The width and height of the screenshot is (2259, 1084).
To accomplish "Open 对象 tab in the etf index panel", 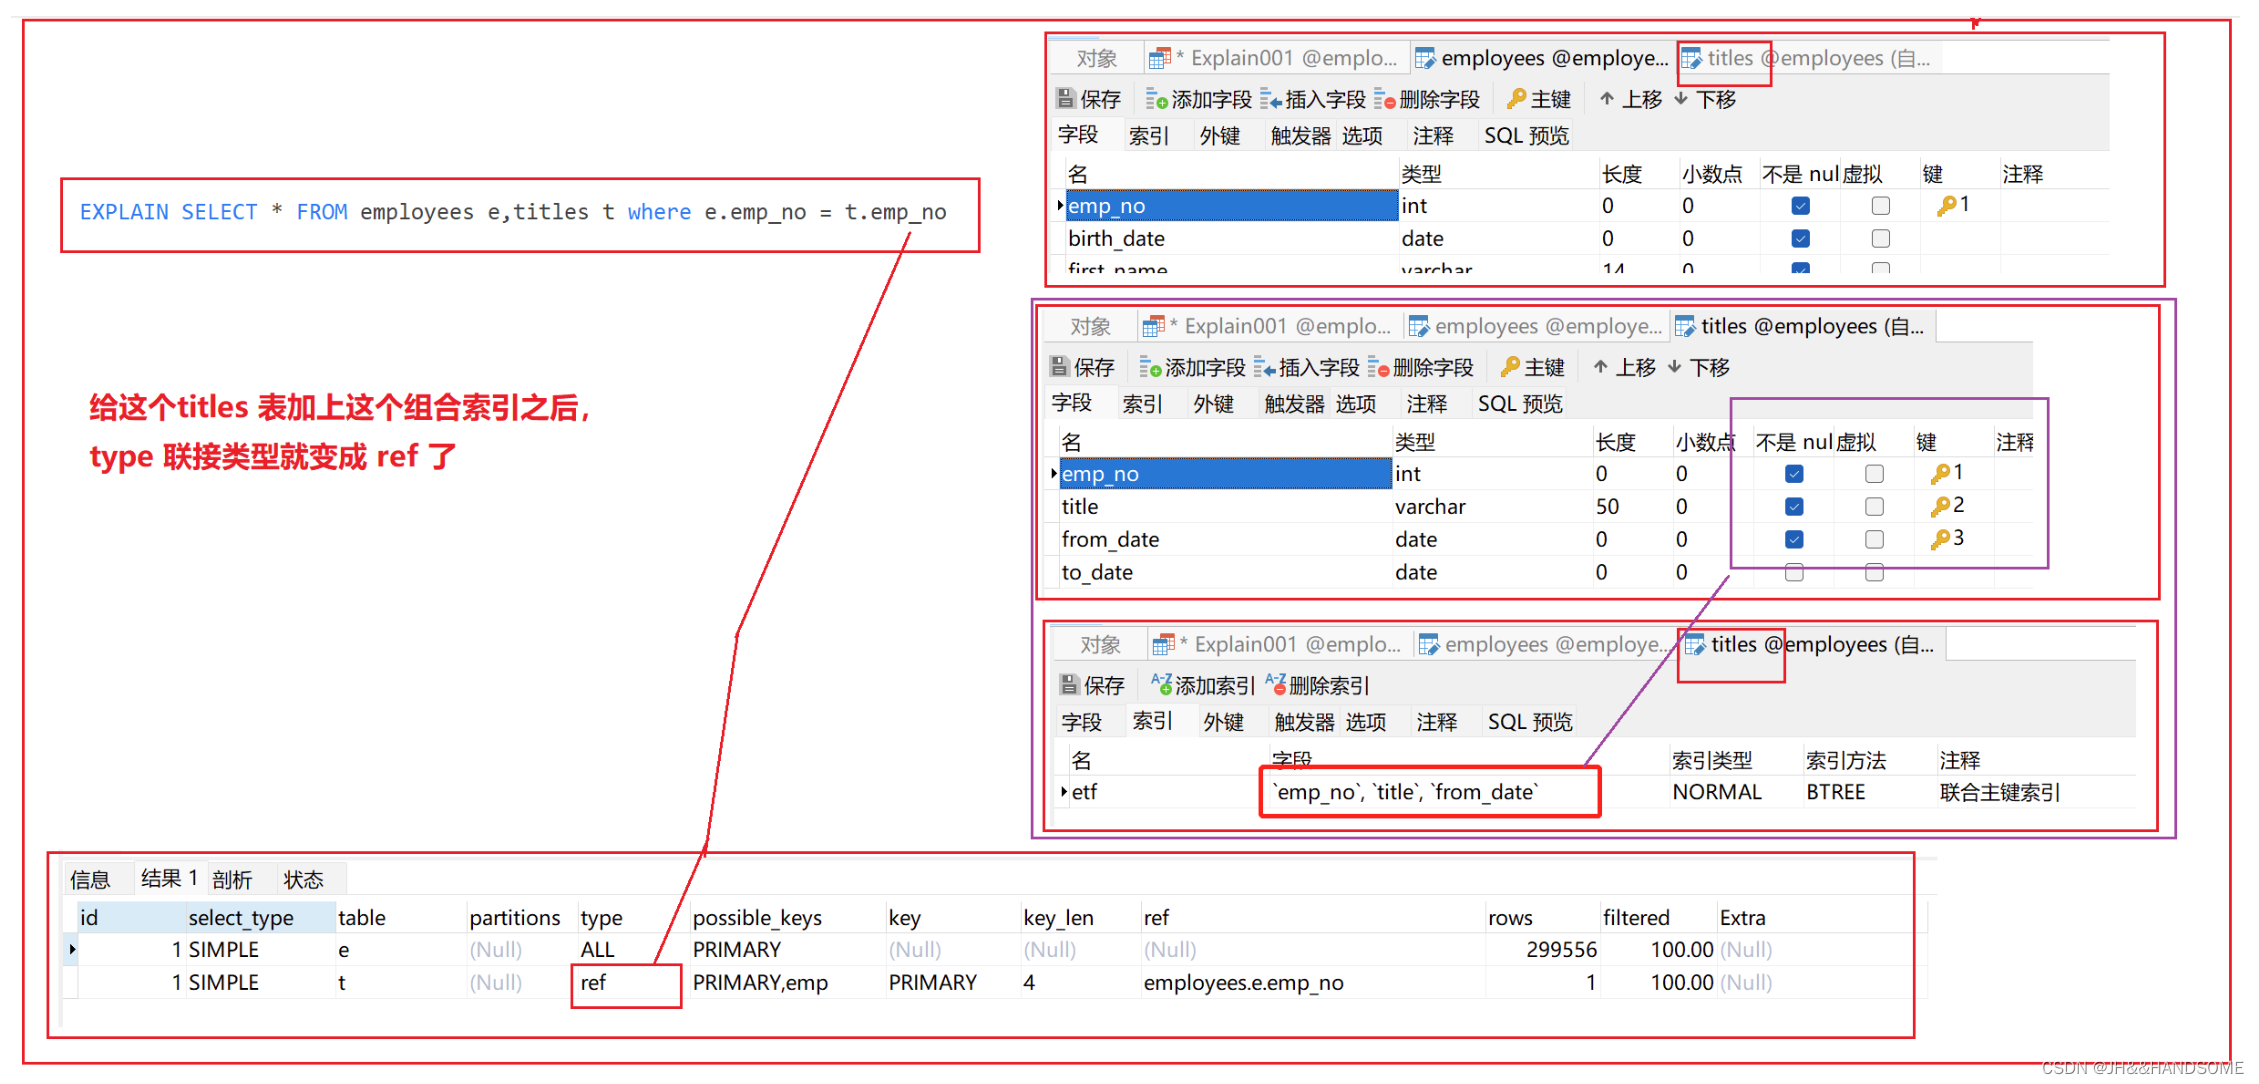I will (x=1099, y=645).
